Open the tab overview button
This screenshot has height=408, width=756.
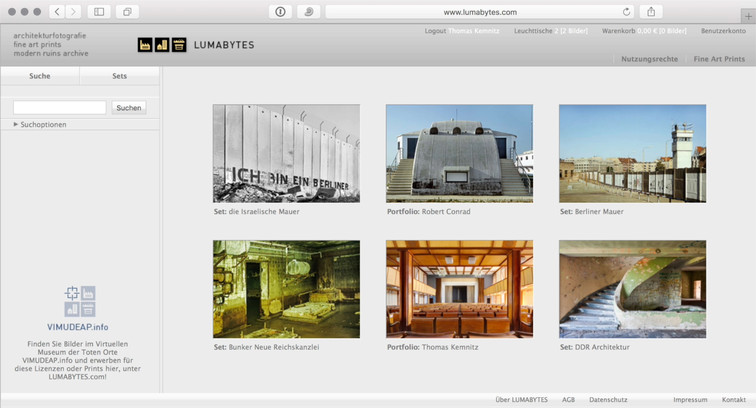point(128,12)
